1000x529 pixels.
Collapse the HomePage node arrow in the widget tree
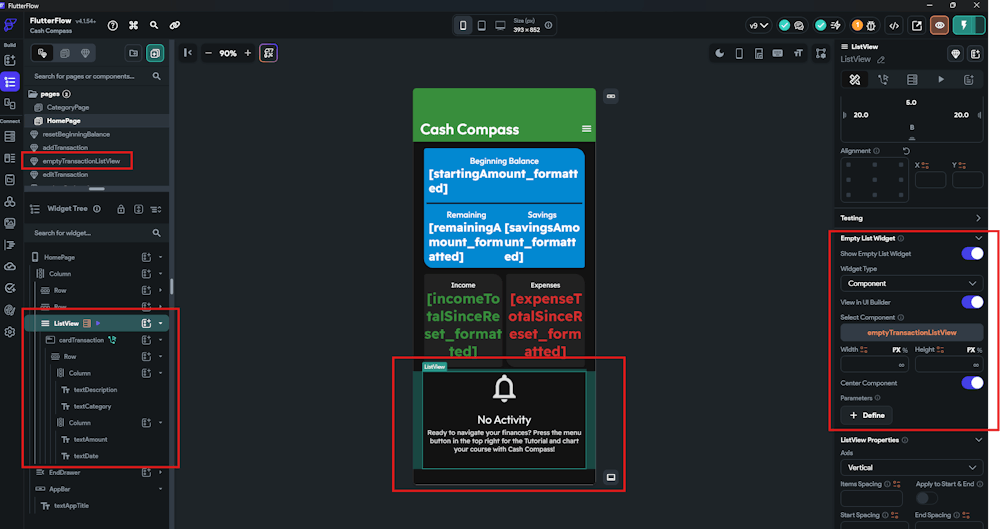point(161,257)
